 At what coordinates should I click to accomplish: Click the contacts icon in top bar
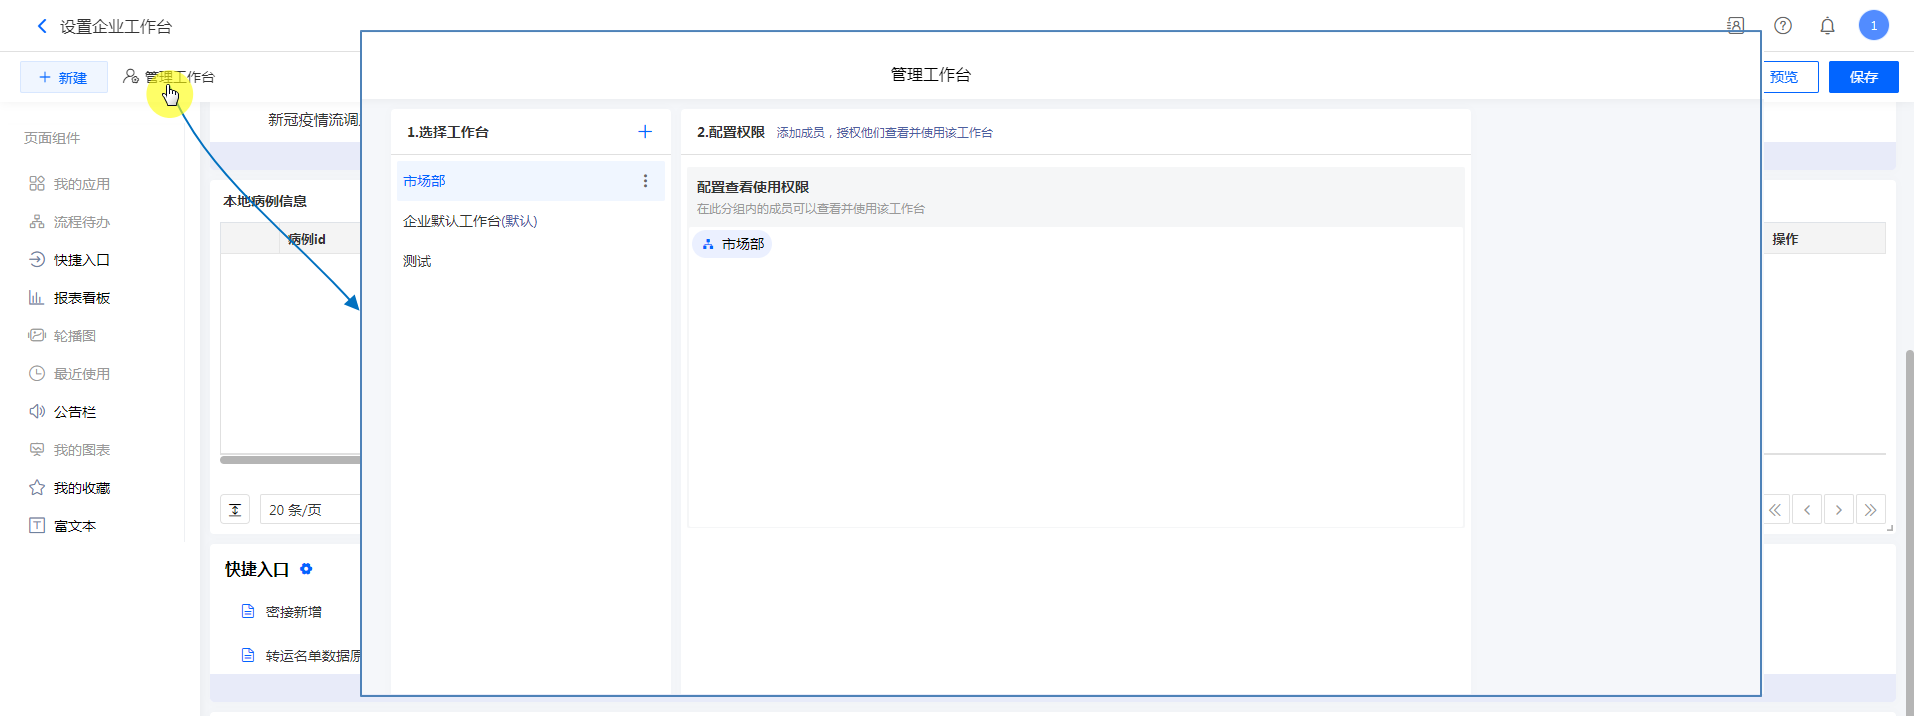pos(1736,26)
